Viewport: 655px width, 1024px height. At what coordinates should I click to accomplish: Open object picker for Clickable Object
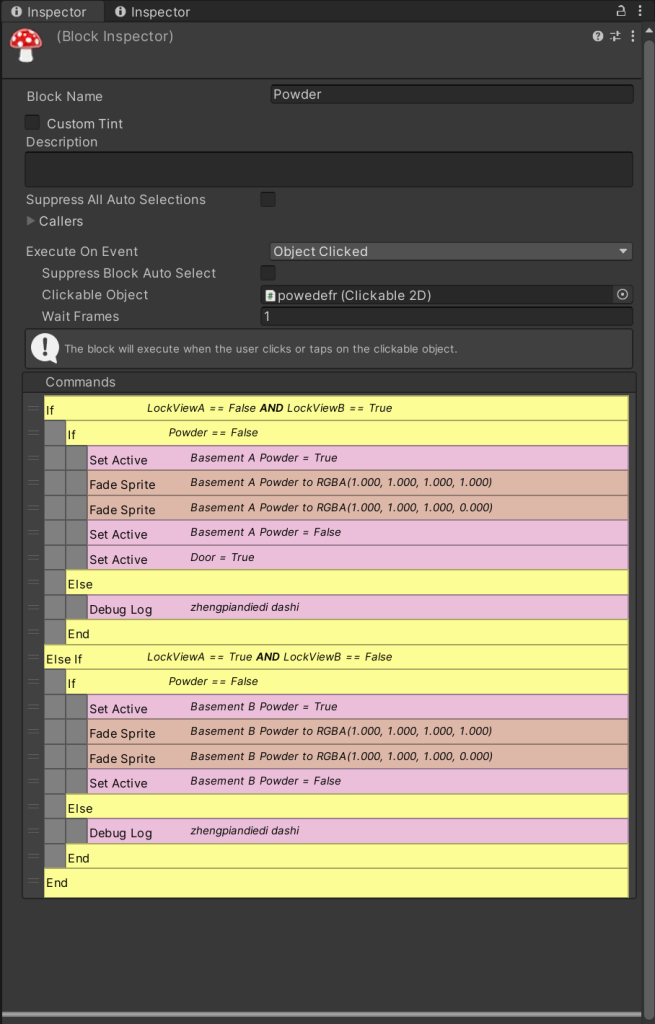[x=622, y=295]
